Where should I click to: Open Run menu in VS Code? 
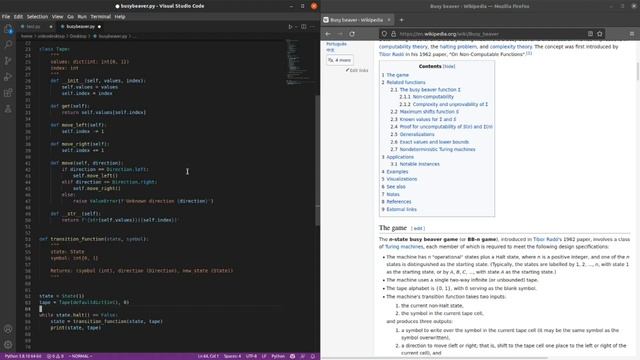[82, 17]
